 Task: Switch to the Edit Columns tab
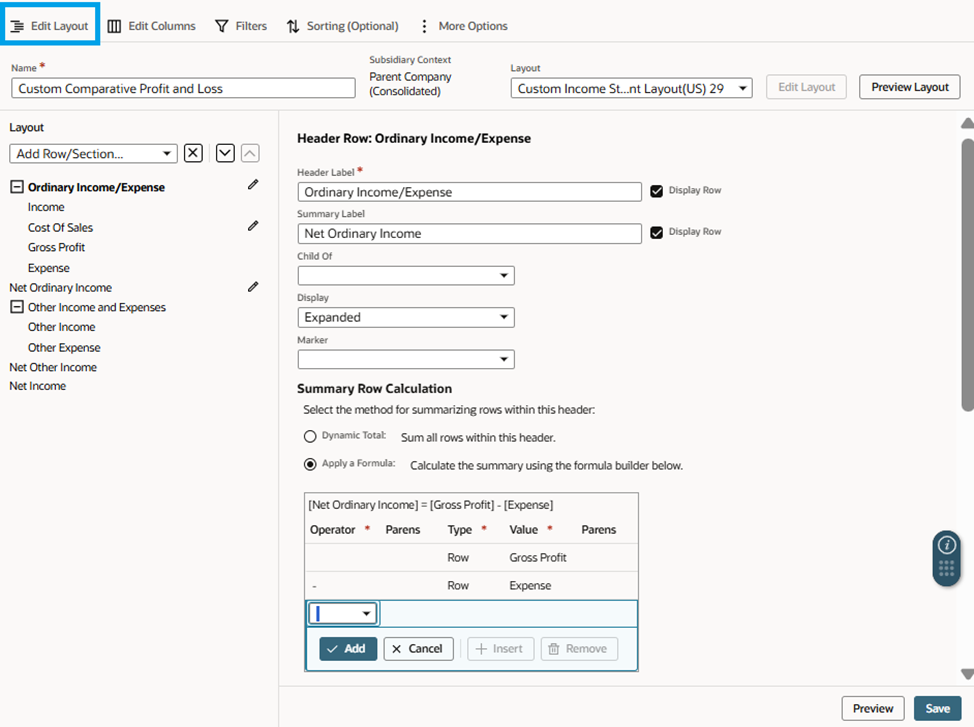click(152, 26)
